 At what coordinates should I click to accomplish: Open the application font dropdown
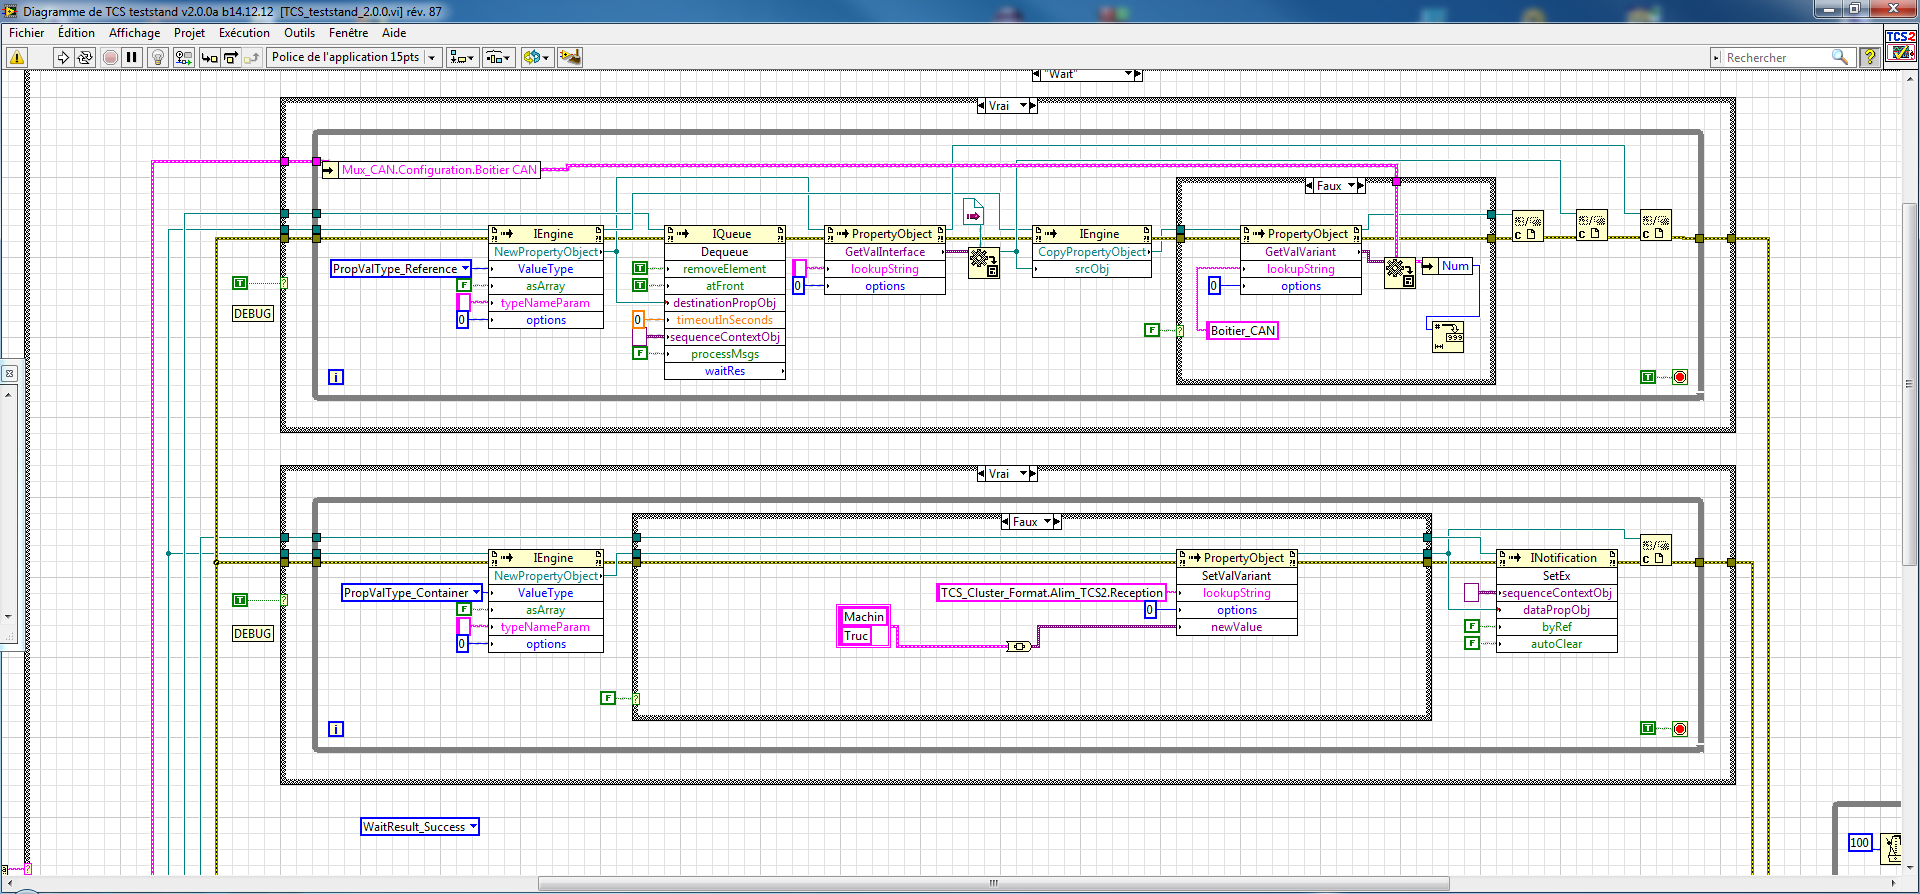355,57
